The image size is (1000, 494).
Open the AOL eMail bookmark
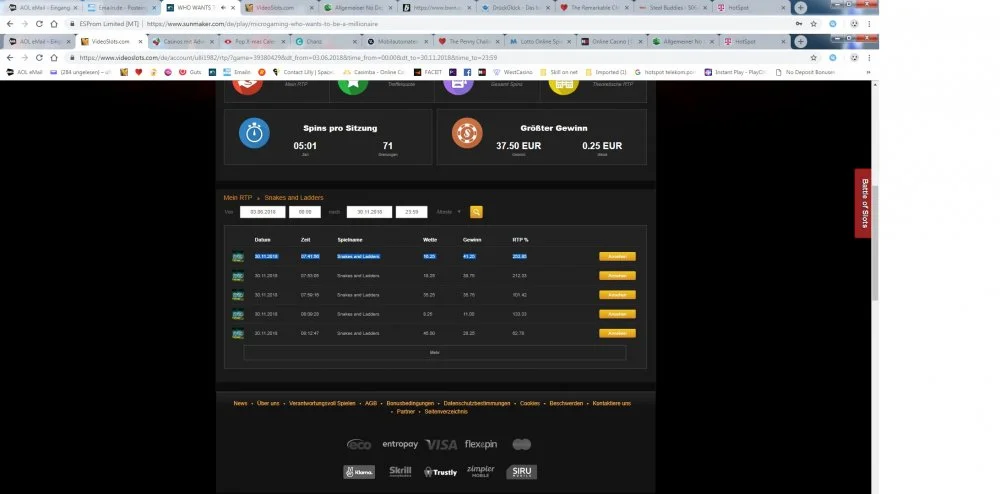[24, 72]
